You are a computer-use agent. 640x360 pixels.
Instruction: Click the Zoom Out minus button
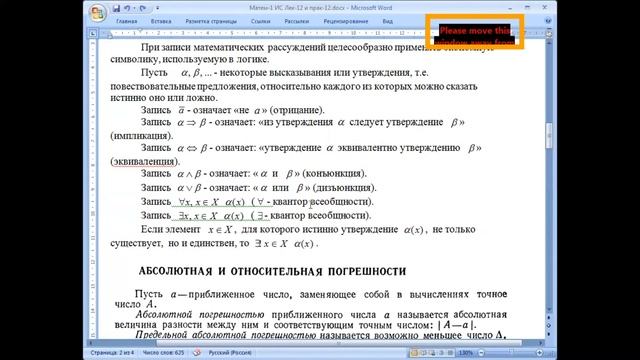tap(481, 353)
